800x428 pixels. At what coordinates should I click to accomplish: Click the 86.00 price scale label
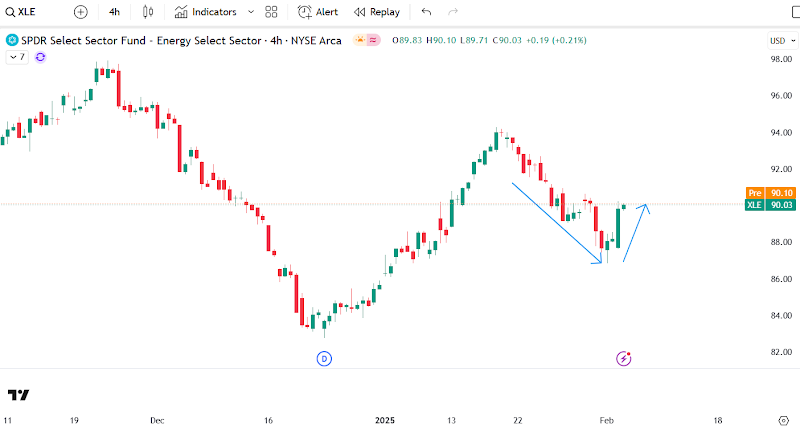(x=781, y=279)
